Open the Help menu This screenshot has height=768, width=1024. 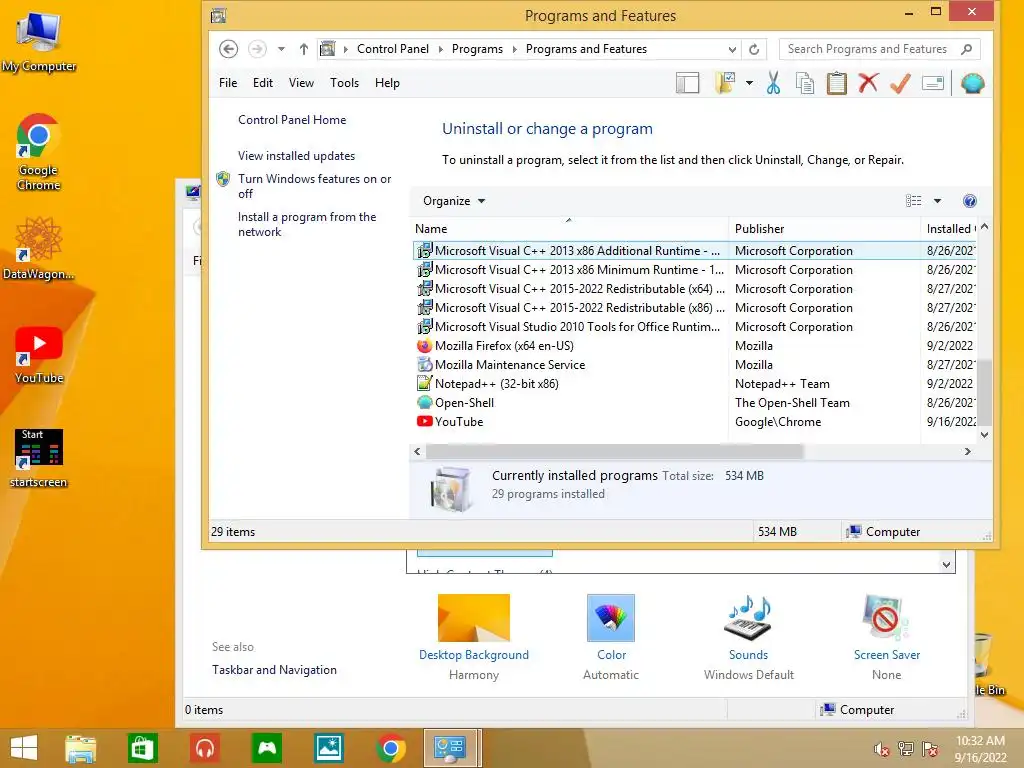click(x=387, y=83)
